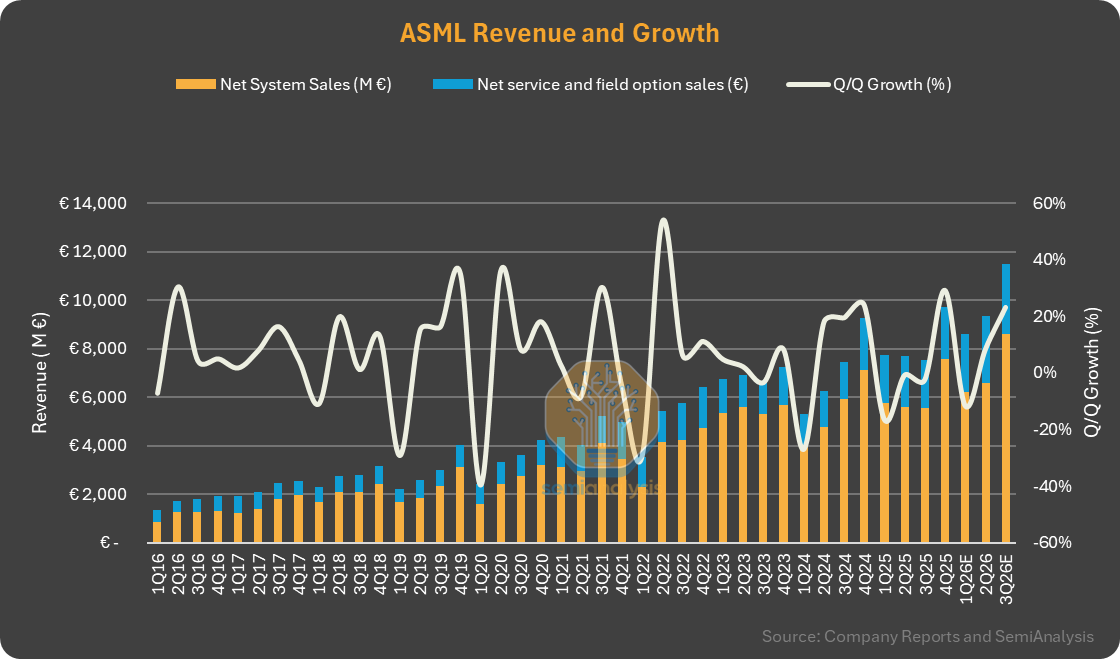Click the '40%' right axis label
Image resolution: width=1120 pixels, height=659 pixels.
[1049, 260]
